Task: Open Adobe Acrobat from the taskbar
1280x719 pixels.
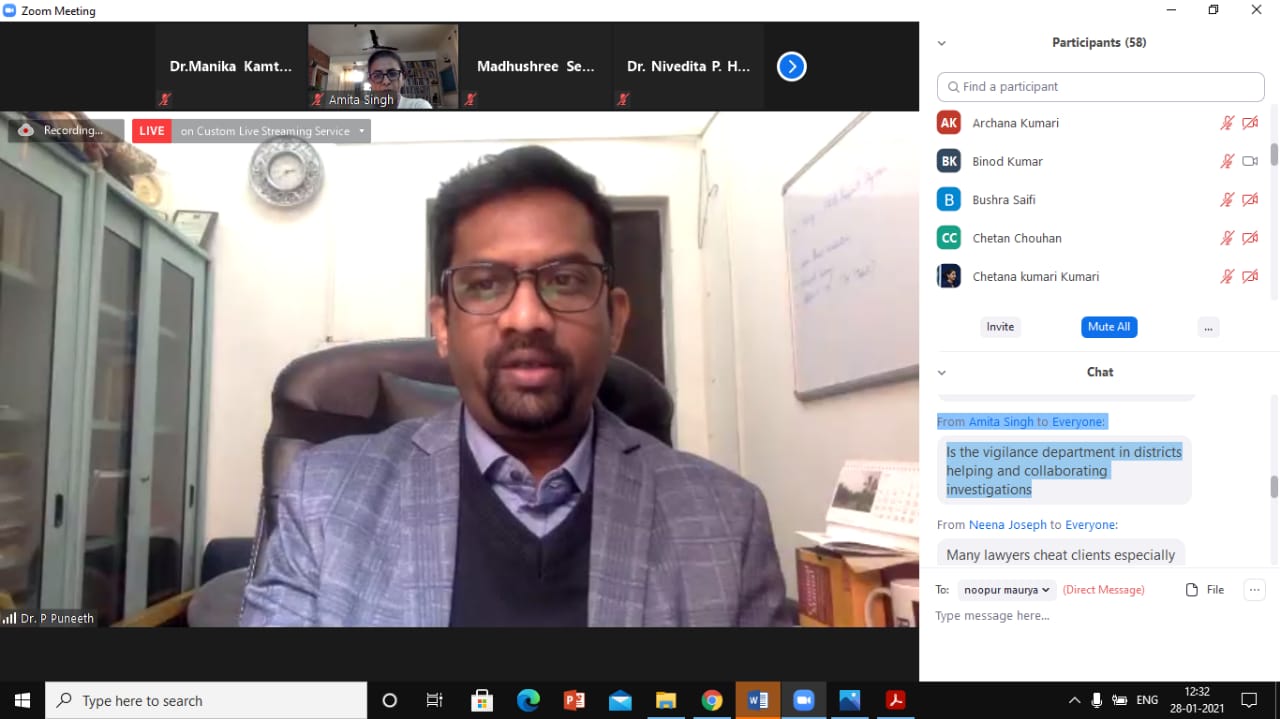Action: (x=895, y=700)
